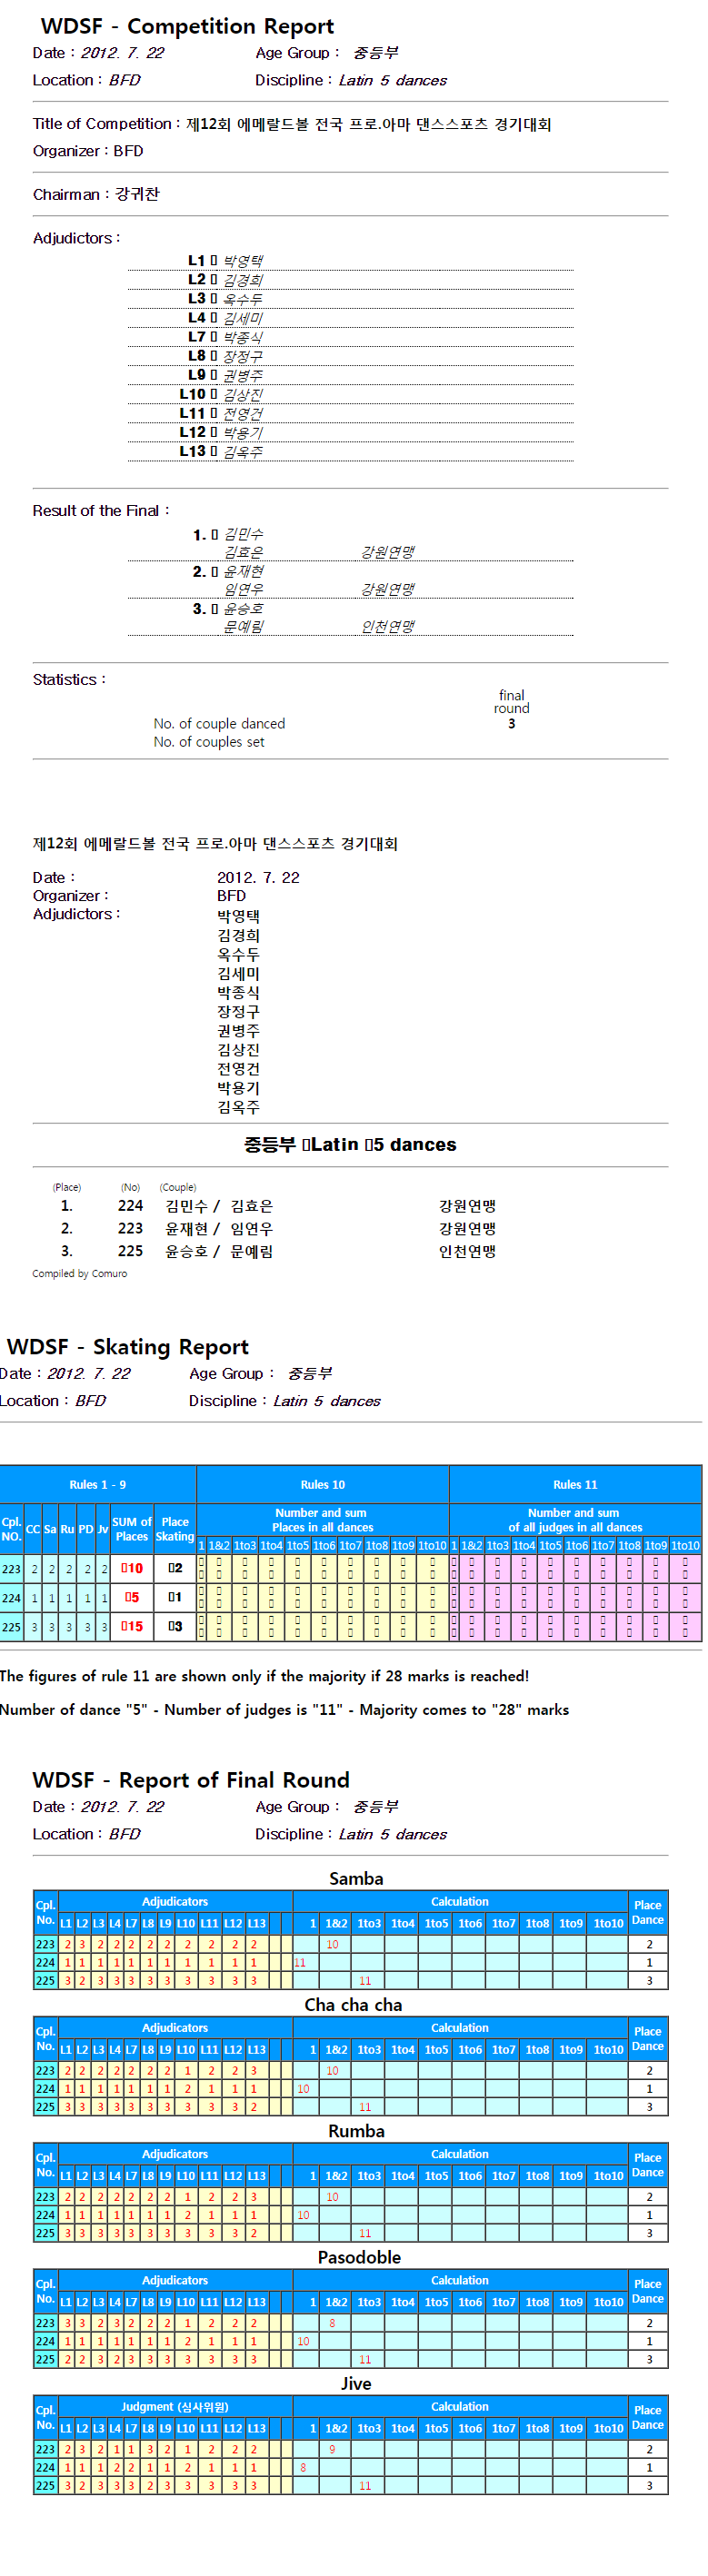708x2576 pixels.
Task: Select the "Title of Competition" line
Action: point(292,124)
